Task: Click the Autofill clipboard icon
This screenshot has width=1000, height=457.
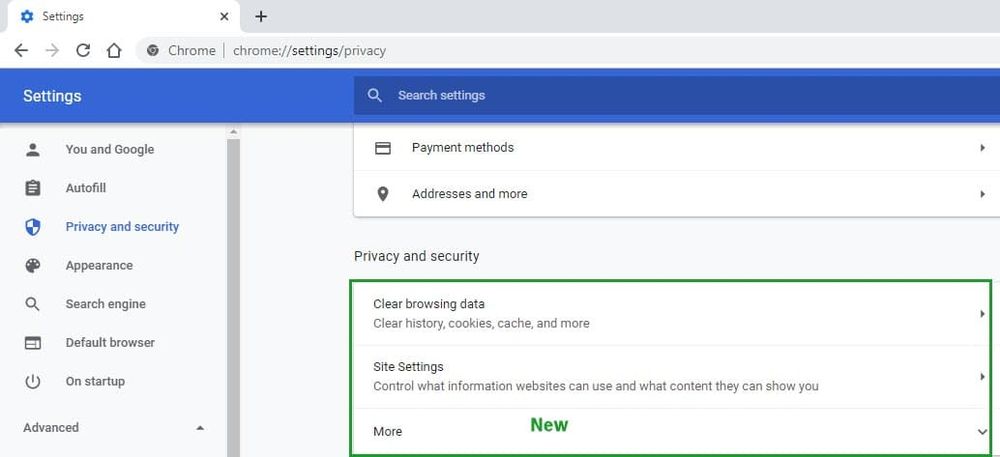Action: coord(33,188)
